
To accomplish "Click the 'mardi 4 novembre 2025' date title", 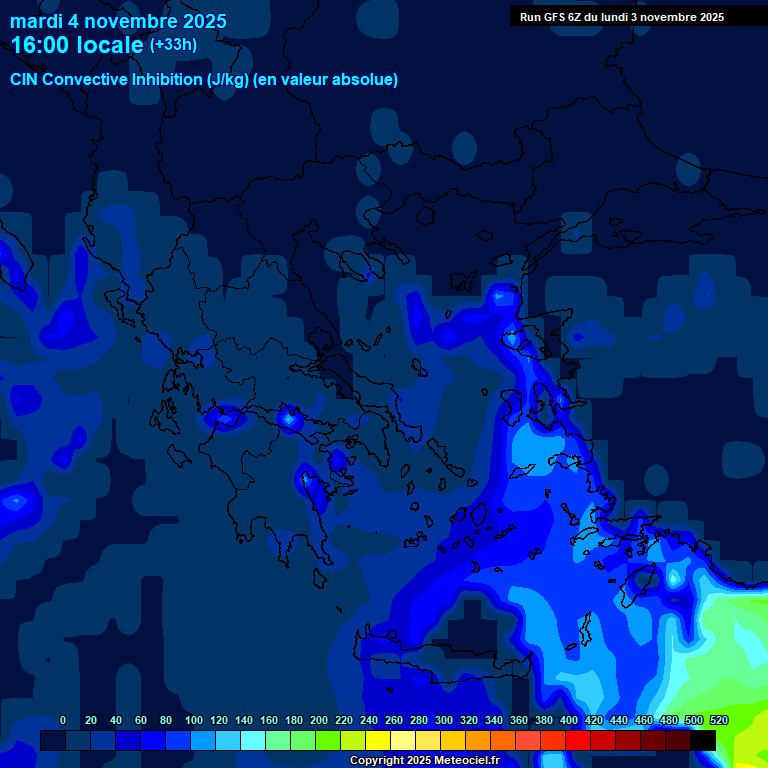I will [118, 21].
